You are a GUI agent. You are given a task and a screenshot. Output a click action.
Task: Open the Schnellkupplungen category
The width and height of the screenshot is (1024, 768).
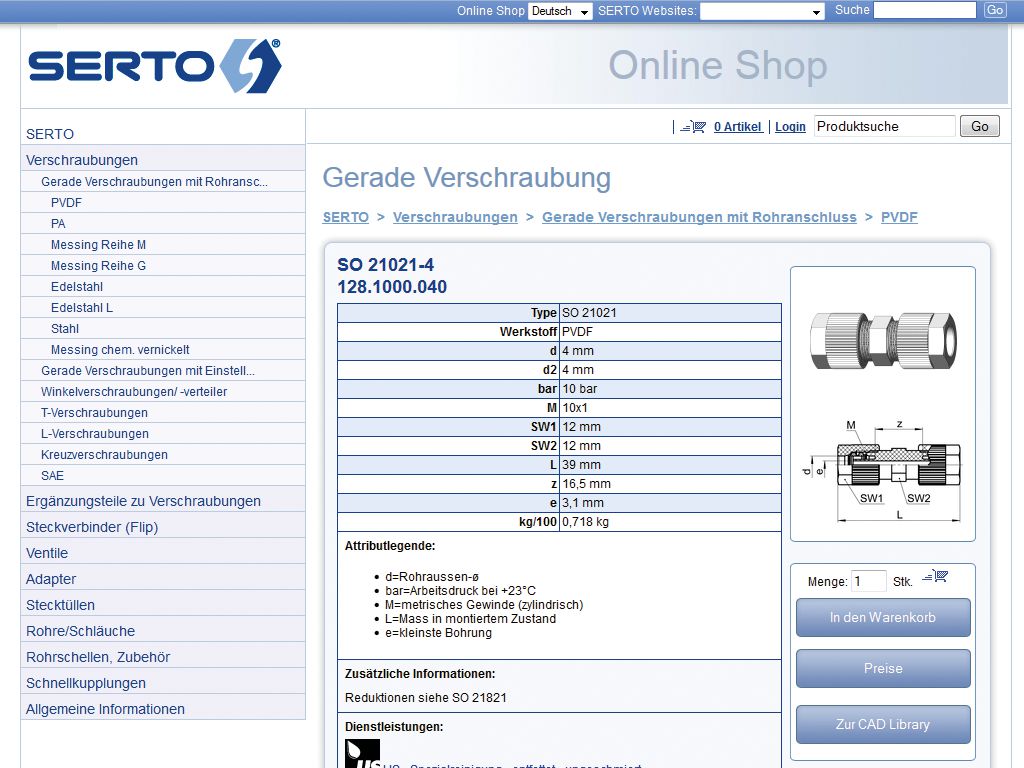coord(86,683)
